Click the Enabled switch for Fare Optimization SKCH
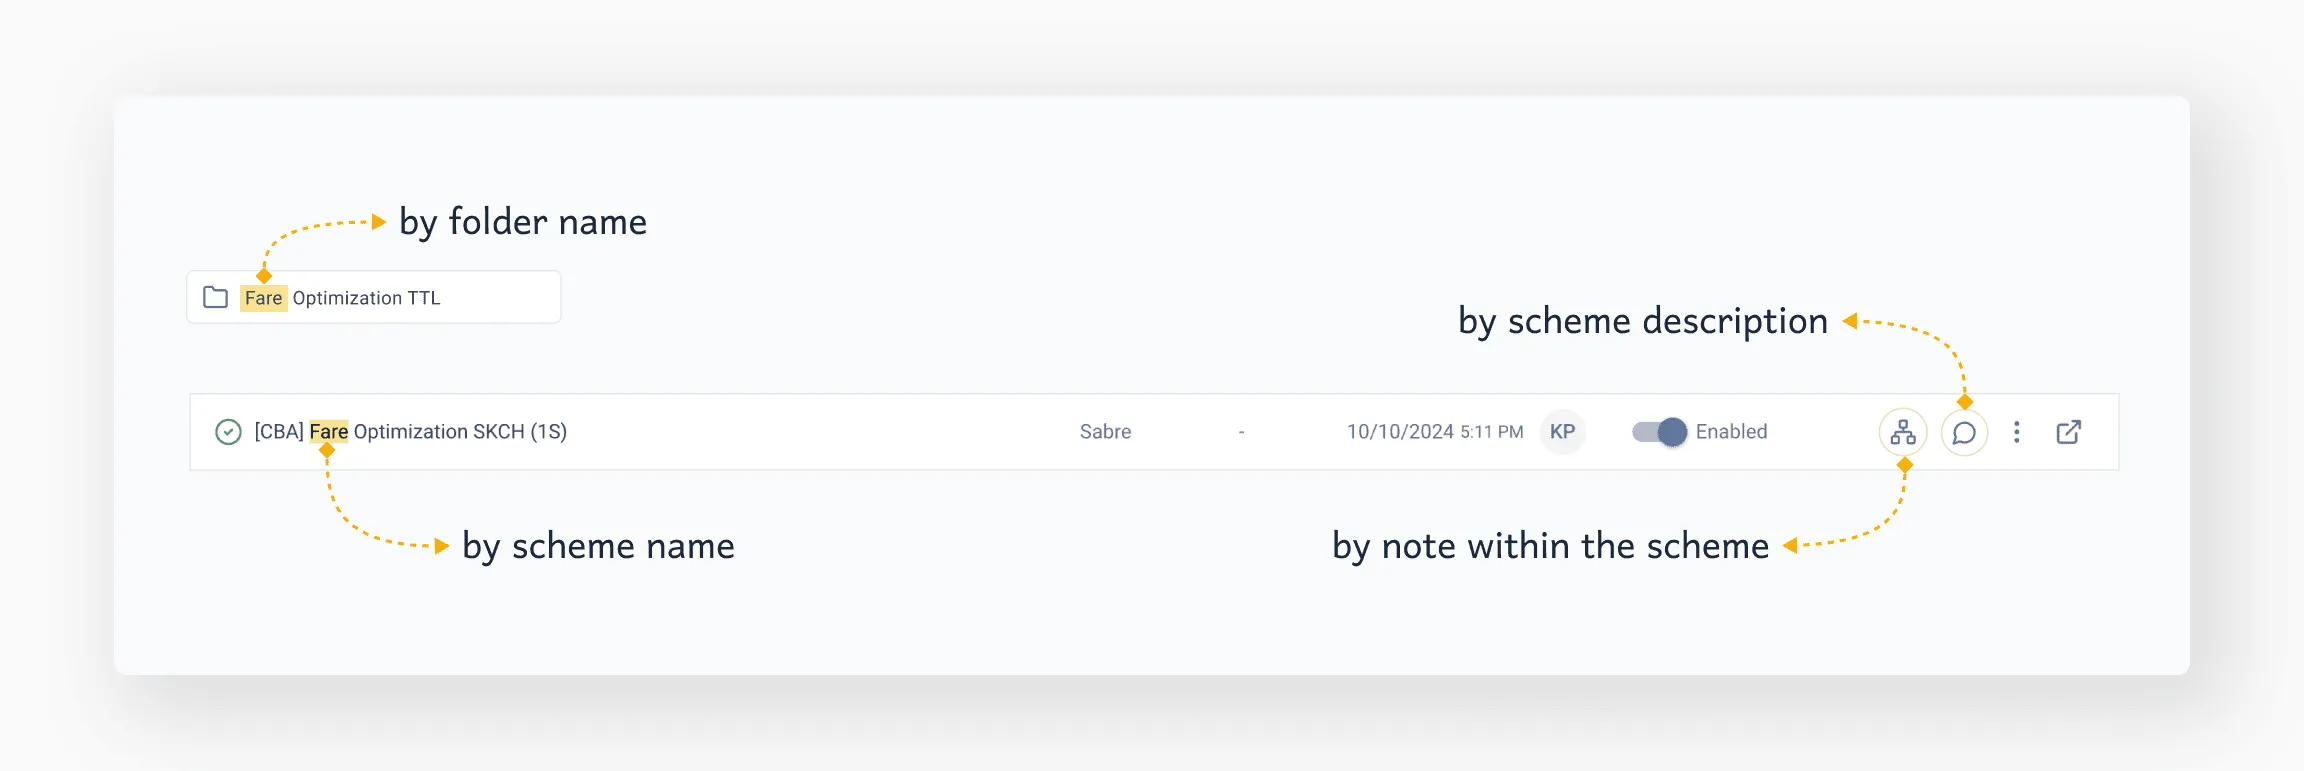The image size is (2304, 771). coord(1658,431)
